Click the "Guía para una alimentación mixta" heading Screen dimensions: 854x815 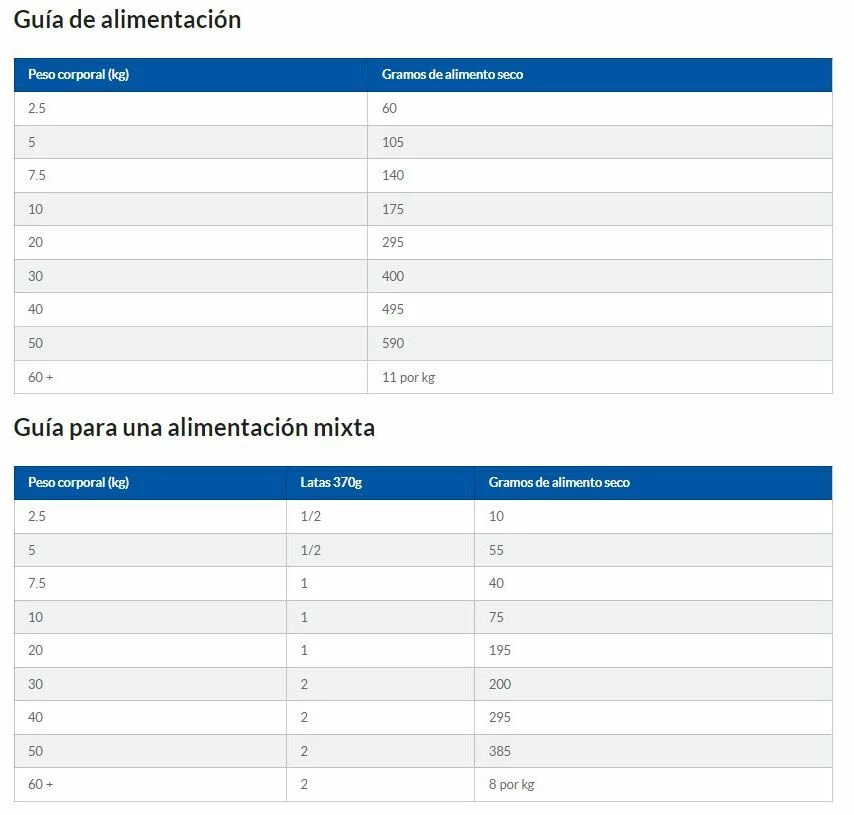194,428
